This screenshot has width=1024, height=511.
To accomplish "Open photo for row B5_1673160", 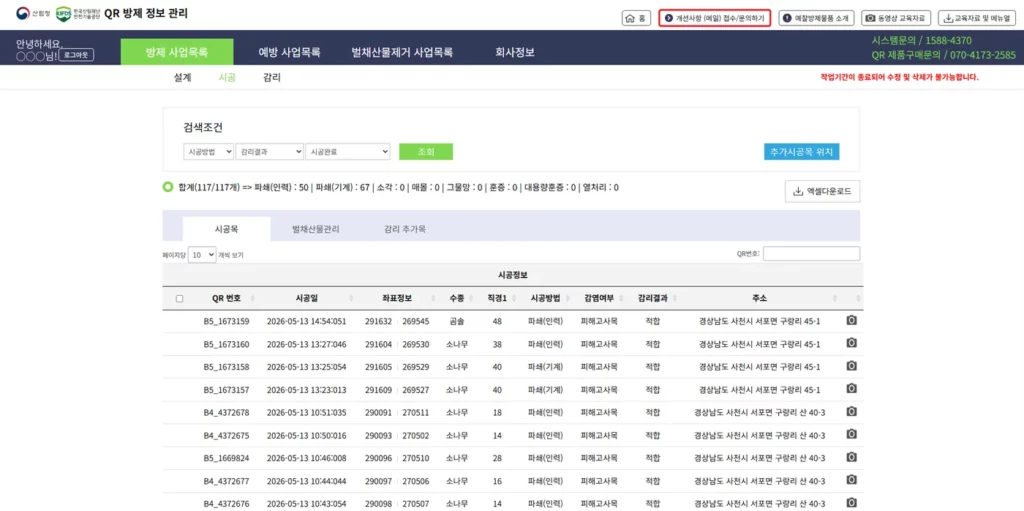I will pyautogui.click(x=851, y=343).
